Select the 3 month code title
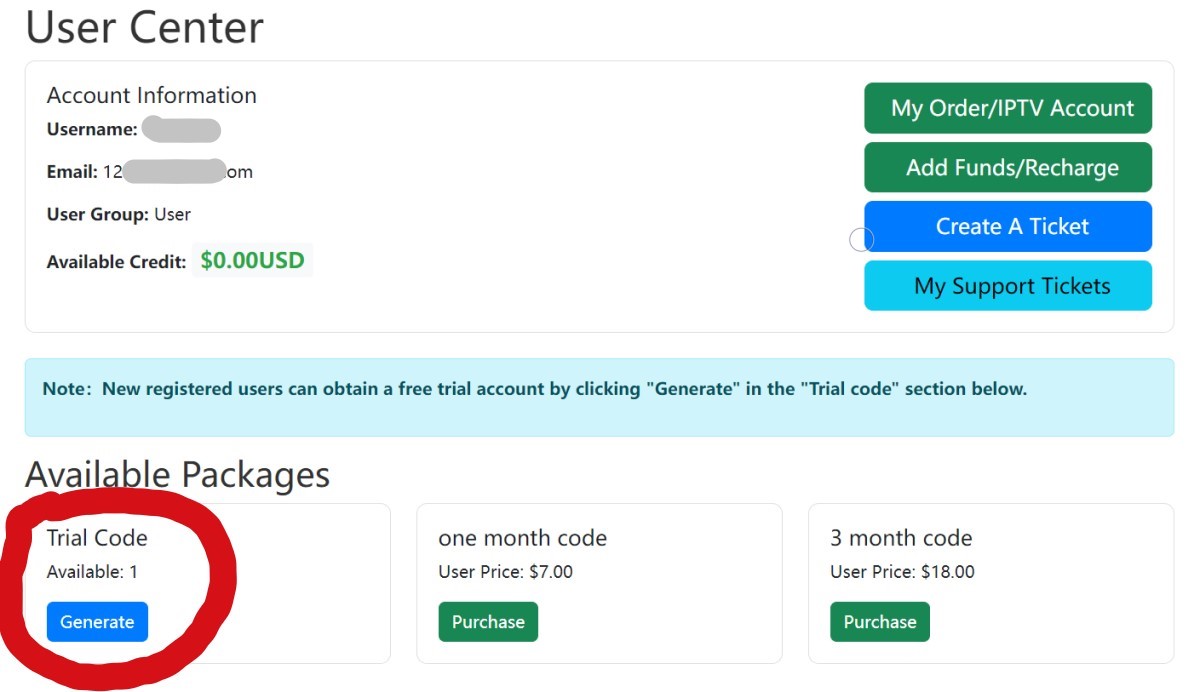Screen dimensions: 1200x692 point(900,538)
